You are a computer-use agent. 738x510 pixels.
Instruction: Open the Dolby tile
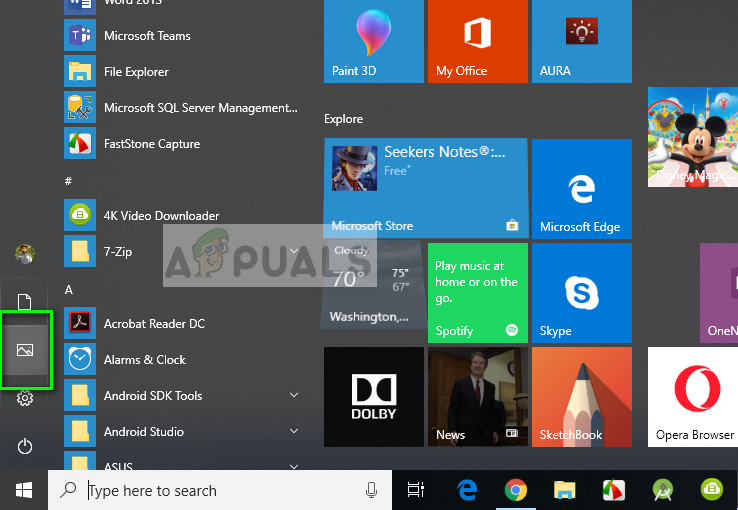(x=373, y=396)
